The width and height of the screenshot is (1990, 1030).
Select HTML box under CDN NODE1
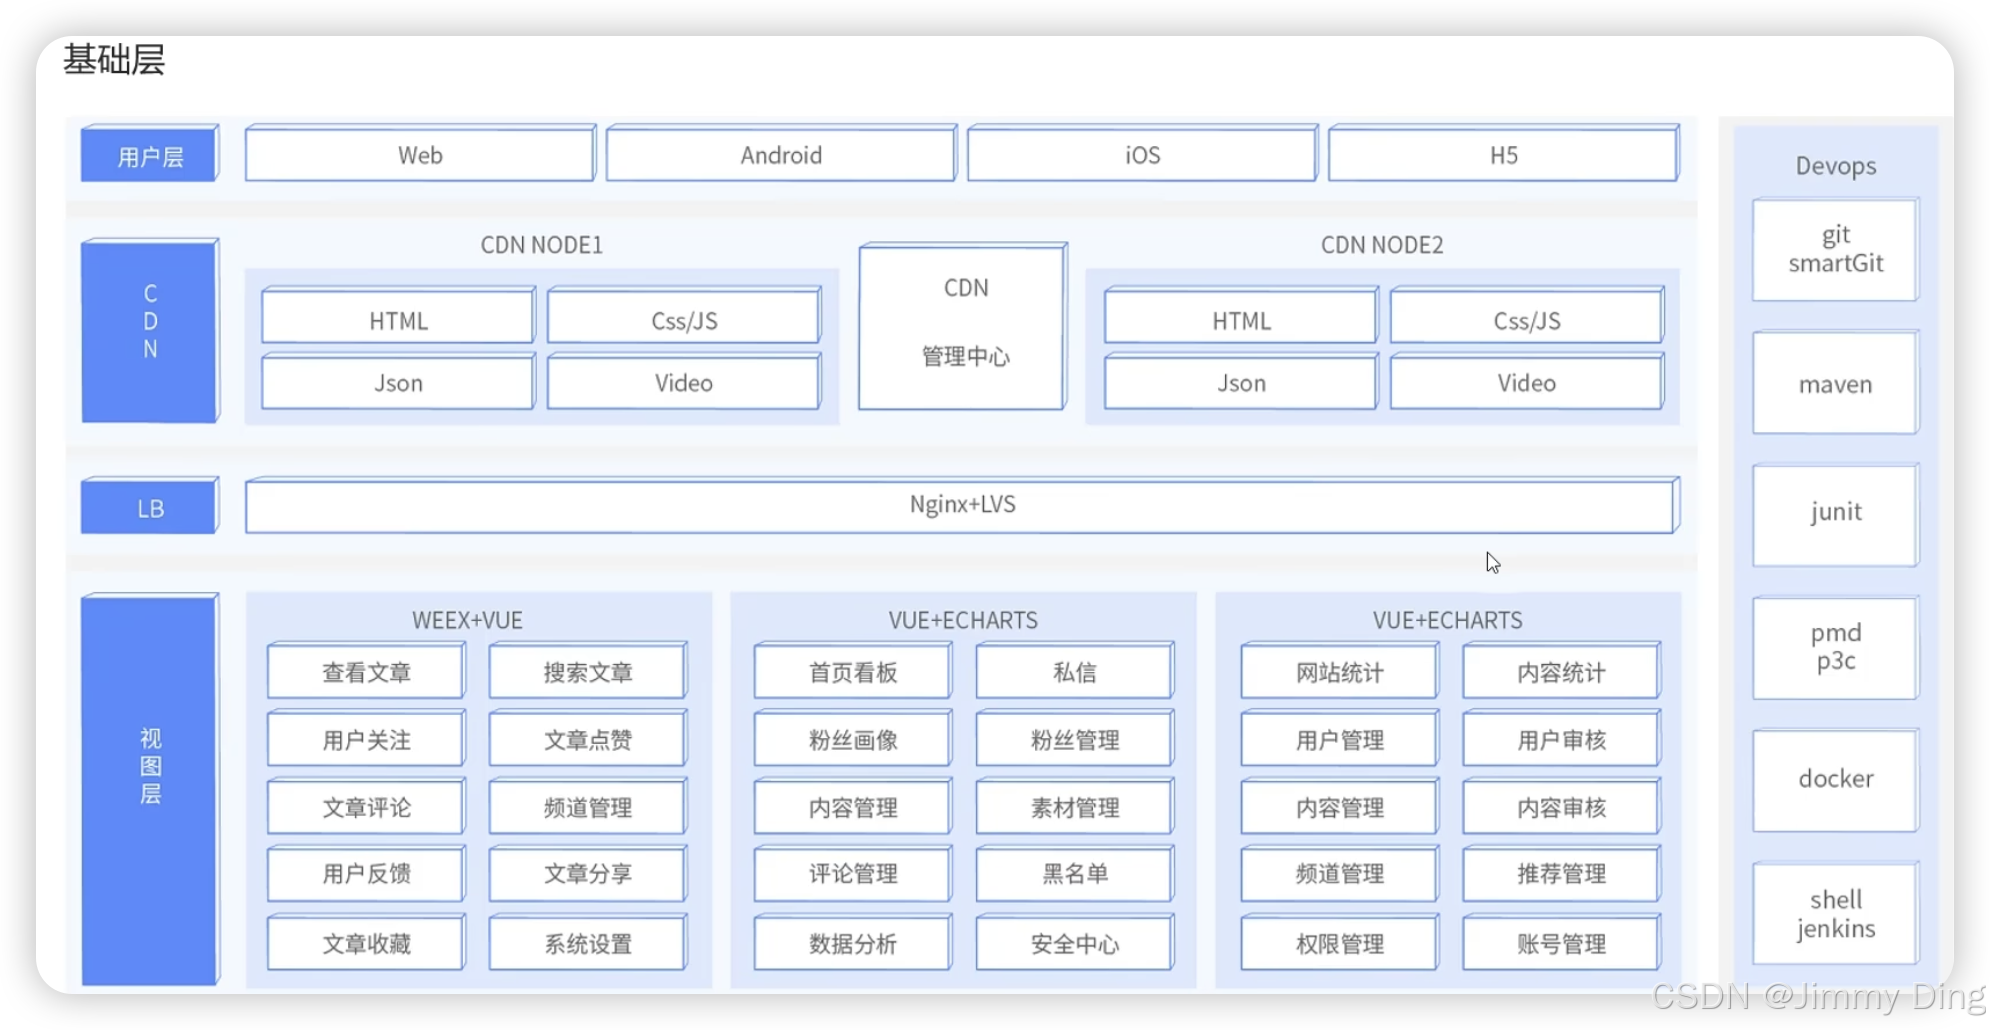coord(398,316)
